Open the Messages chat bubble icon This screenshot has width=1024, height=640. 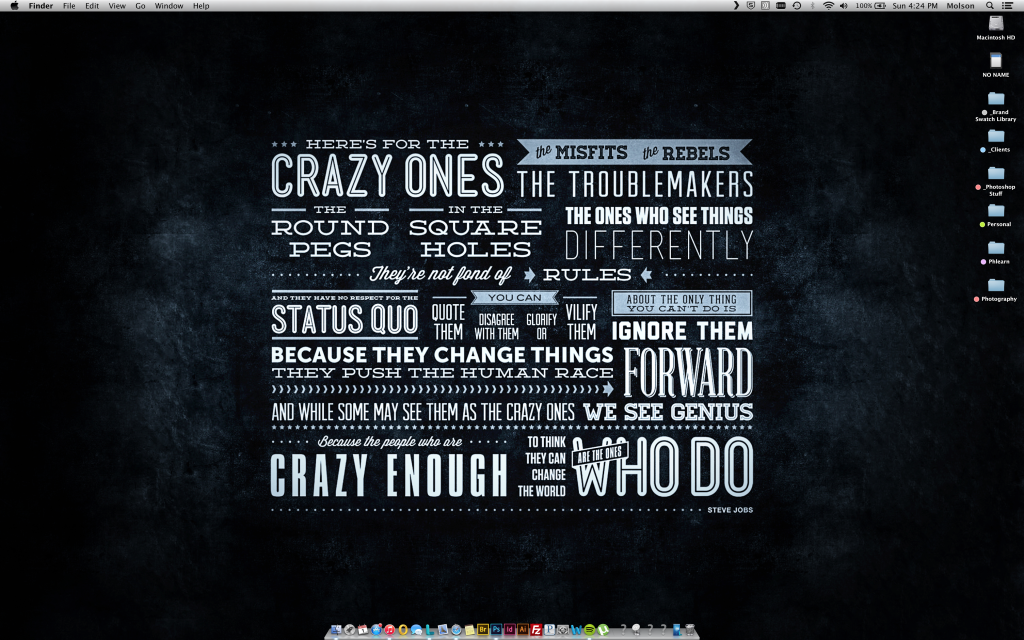tap(416, 630)
